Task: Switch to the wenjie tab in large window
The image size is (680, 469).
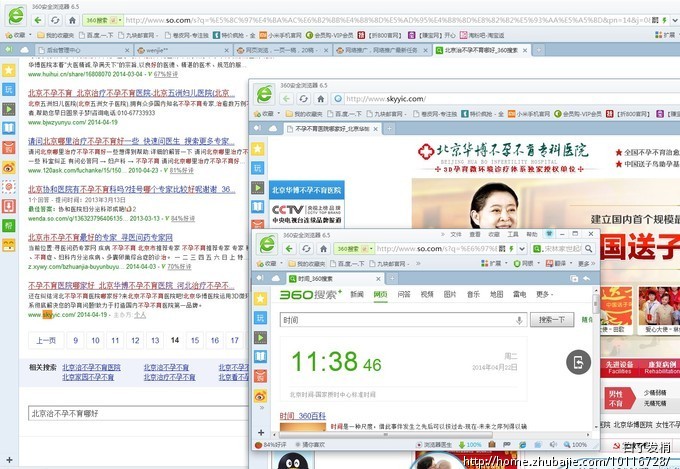Action: click(182, 50)
